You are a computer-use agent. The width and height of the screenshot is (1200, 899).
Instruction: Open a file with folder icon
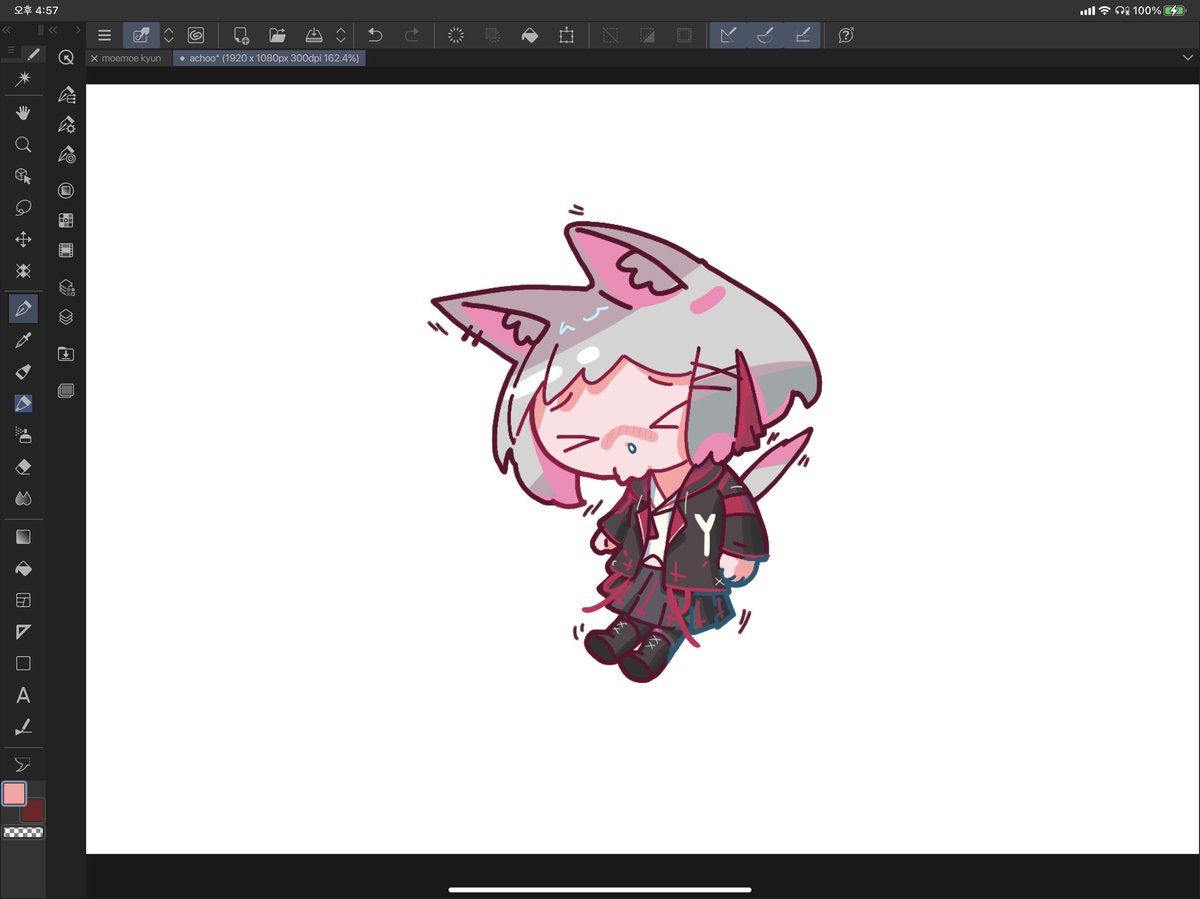[278, 35]
